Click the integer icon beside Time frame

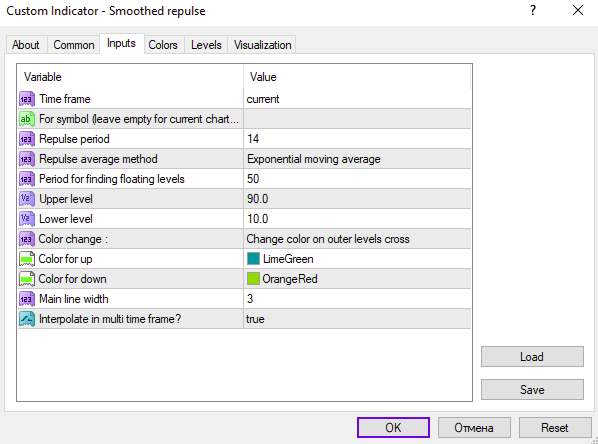(x=27, y=99)
